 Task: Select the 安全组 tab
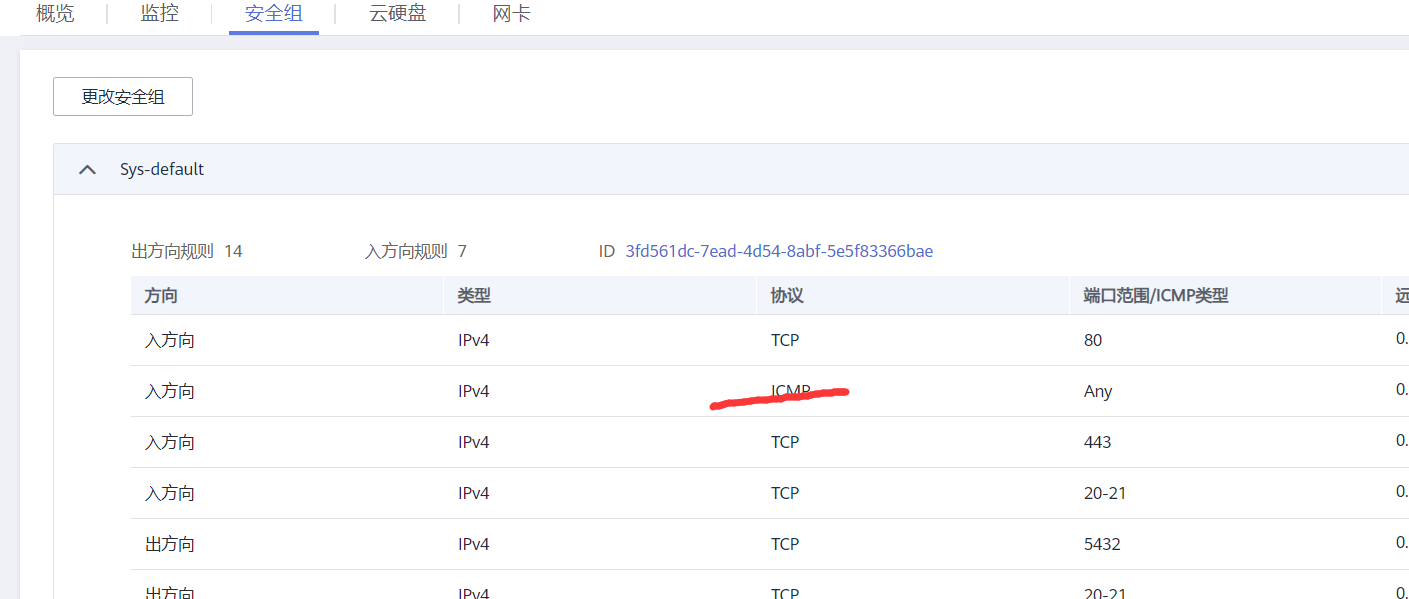[x=273, y=14]
